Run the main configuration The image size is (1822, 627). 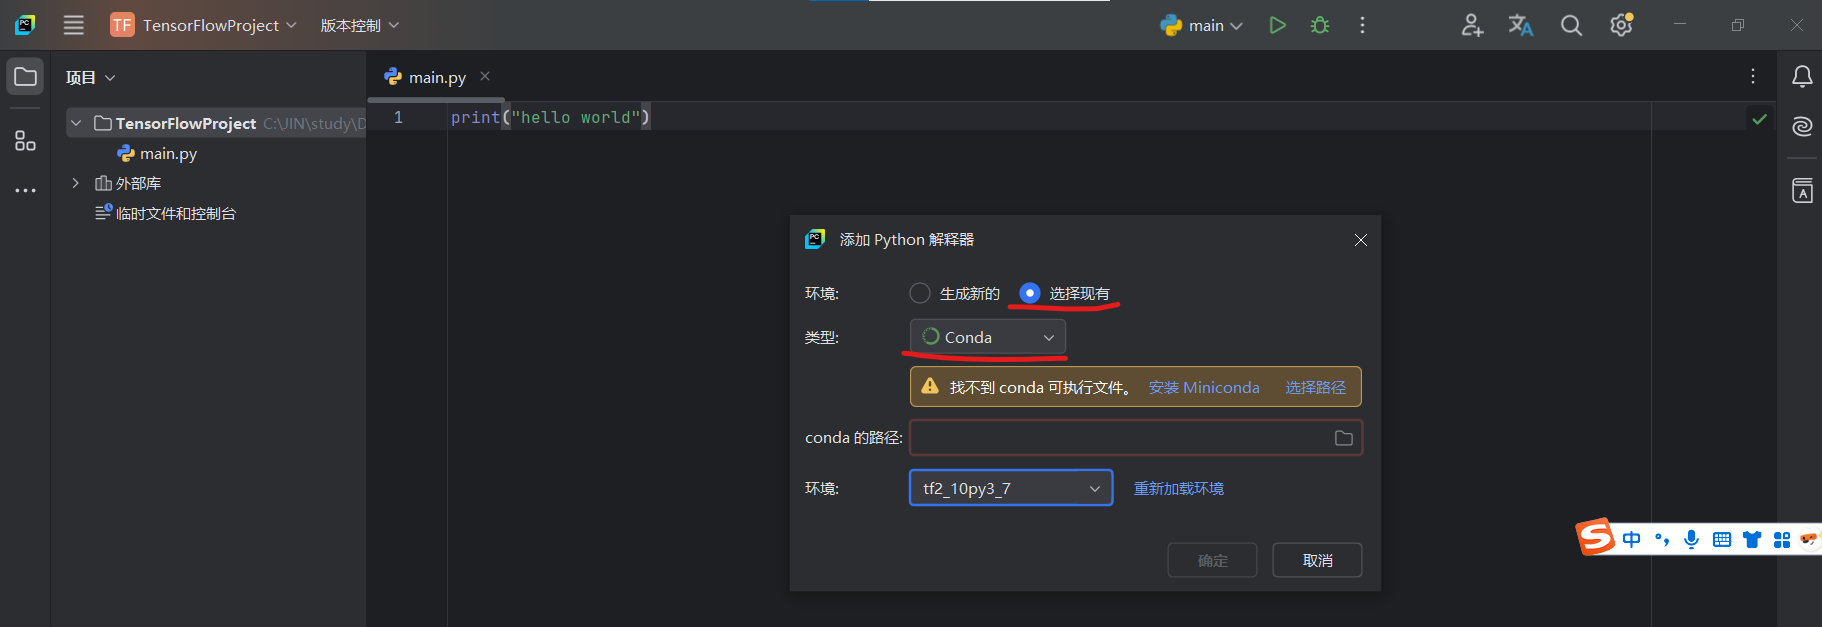tap(1277, 25)
